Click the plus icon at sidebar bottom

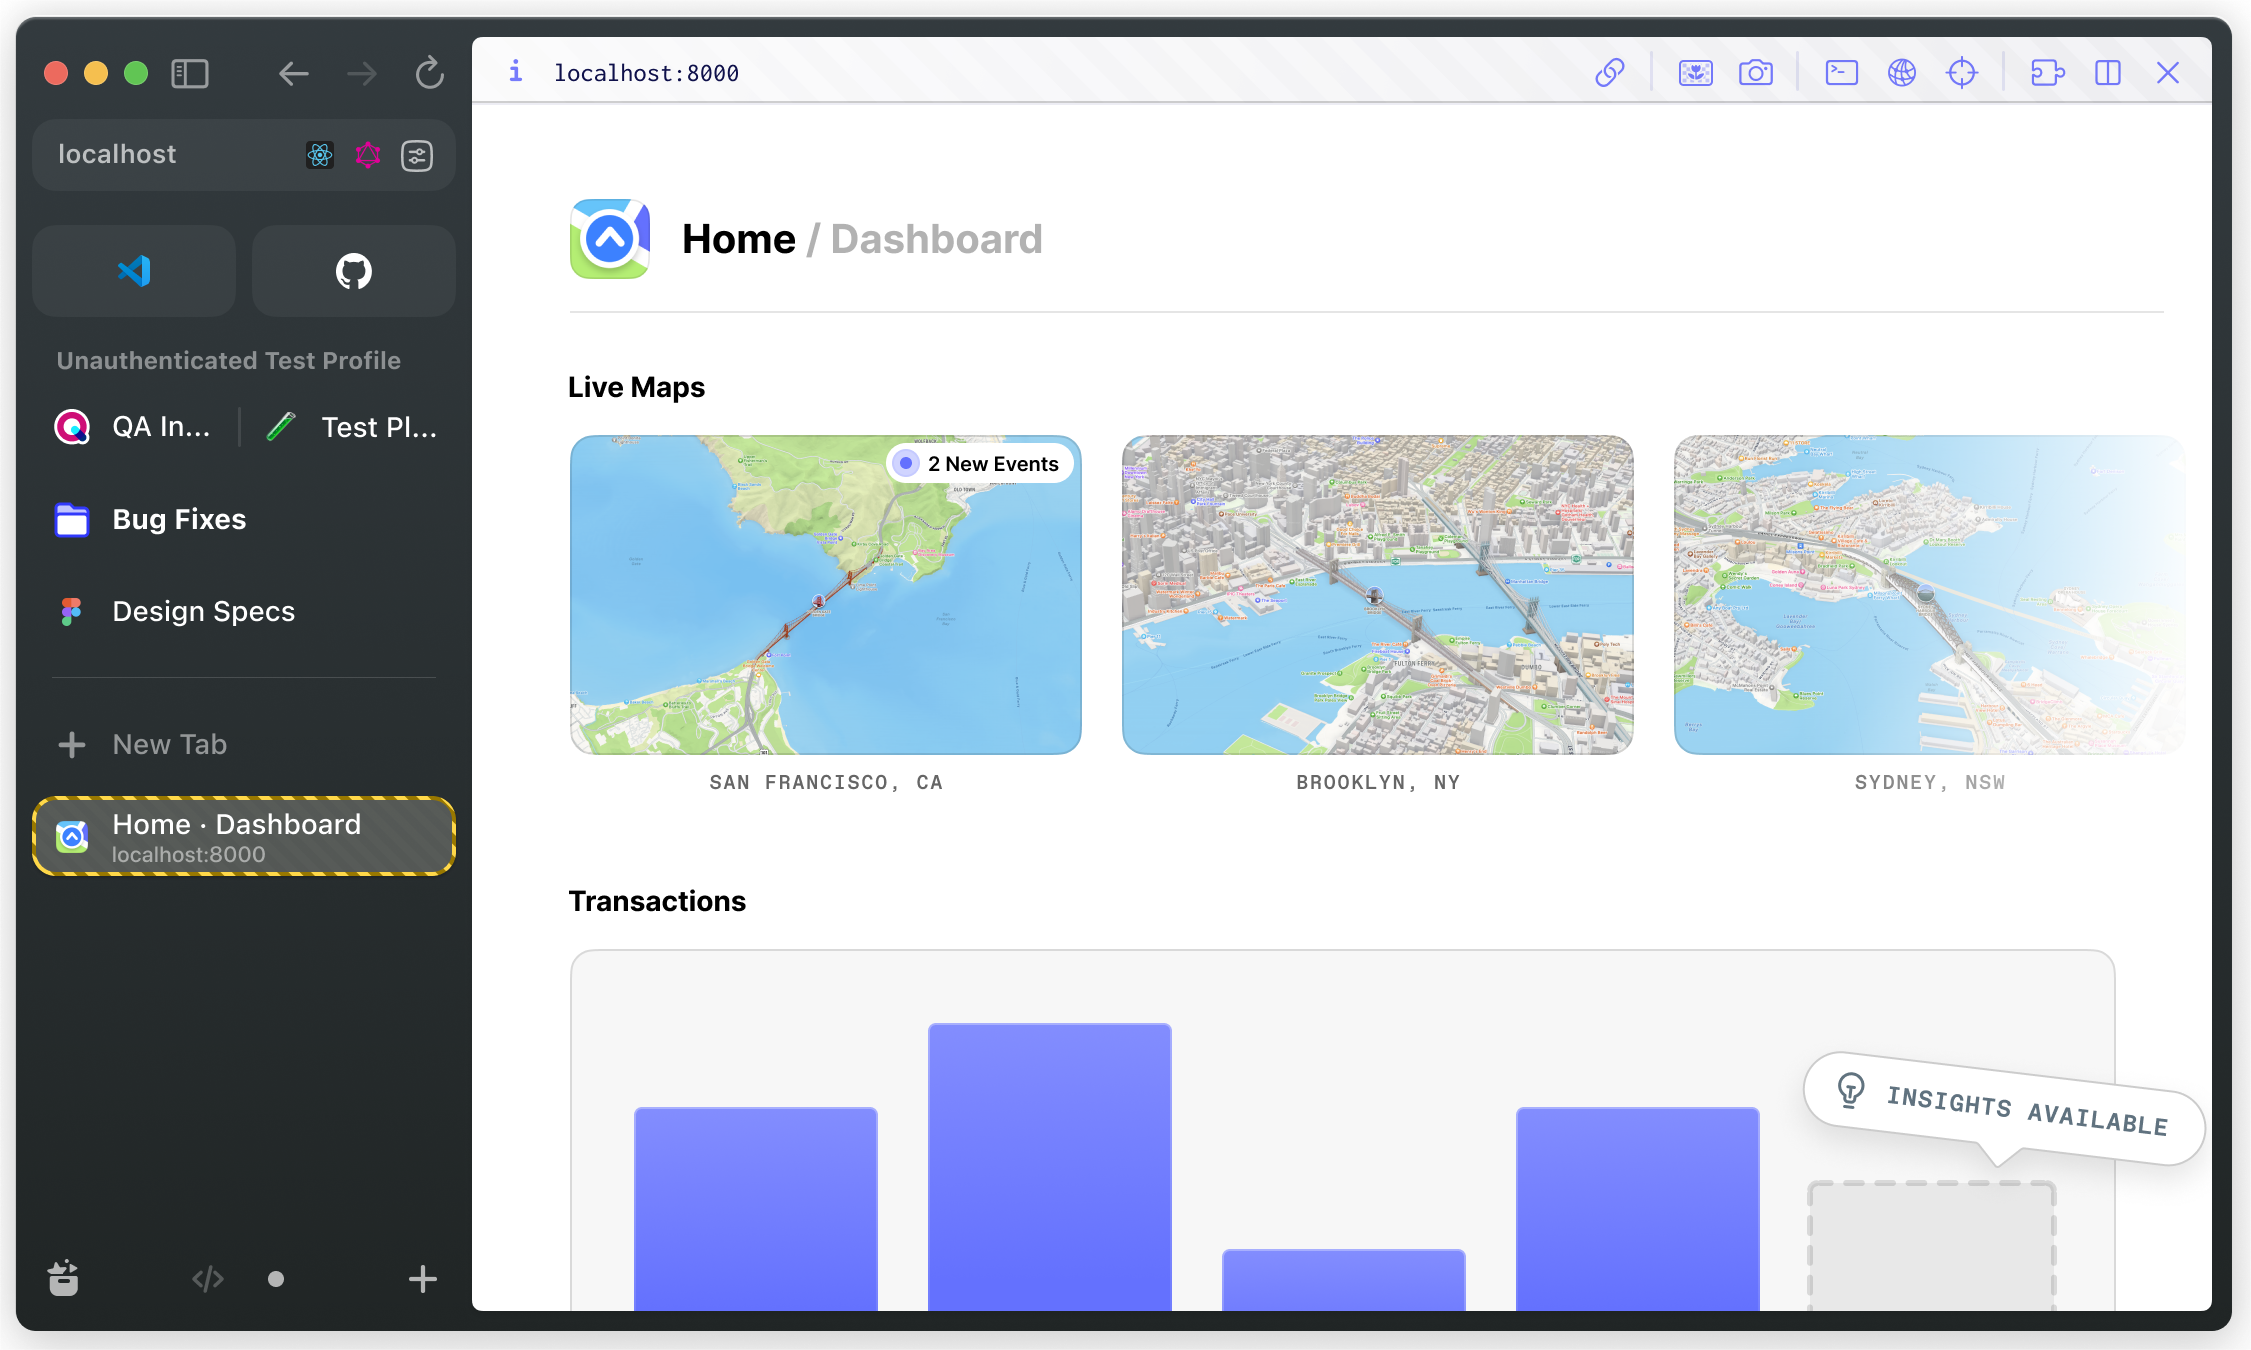(423, 1279)
